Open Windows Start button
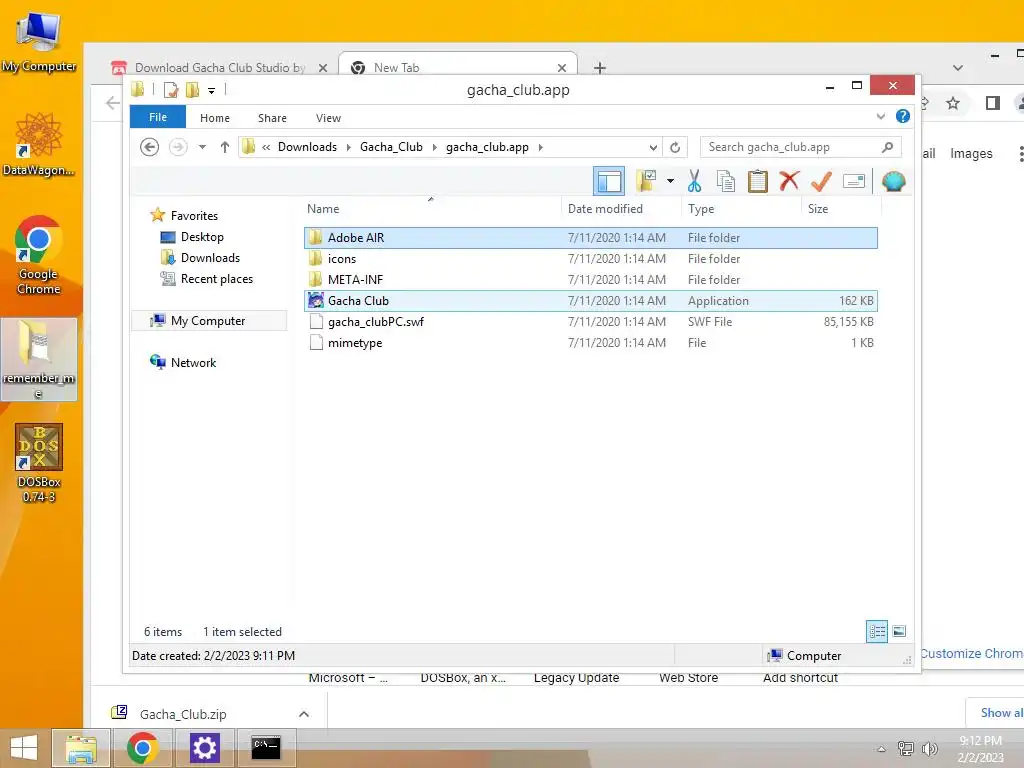 pos(24,748)
